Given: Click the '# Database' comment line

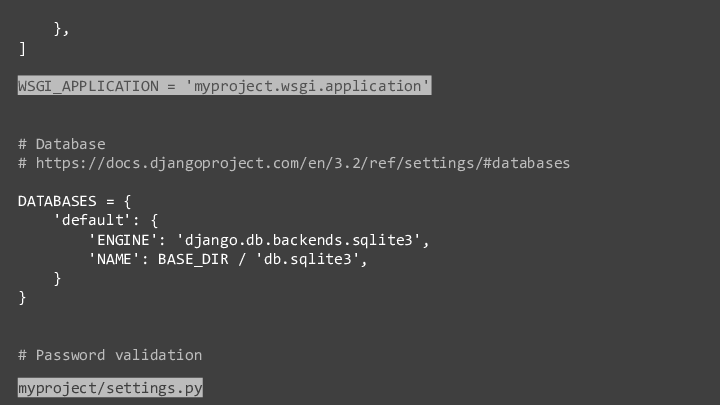Looking at the screenshot, I should tap(62, 144).
